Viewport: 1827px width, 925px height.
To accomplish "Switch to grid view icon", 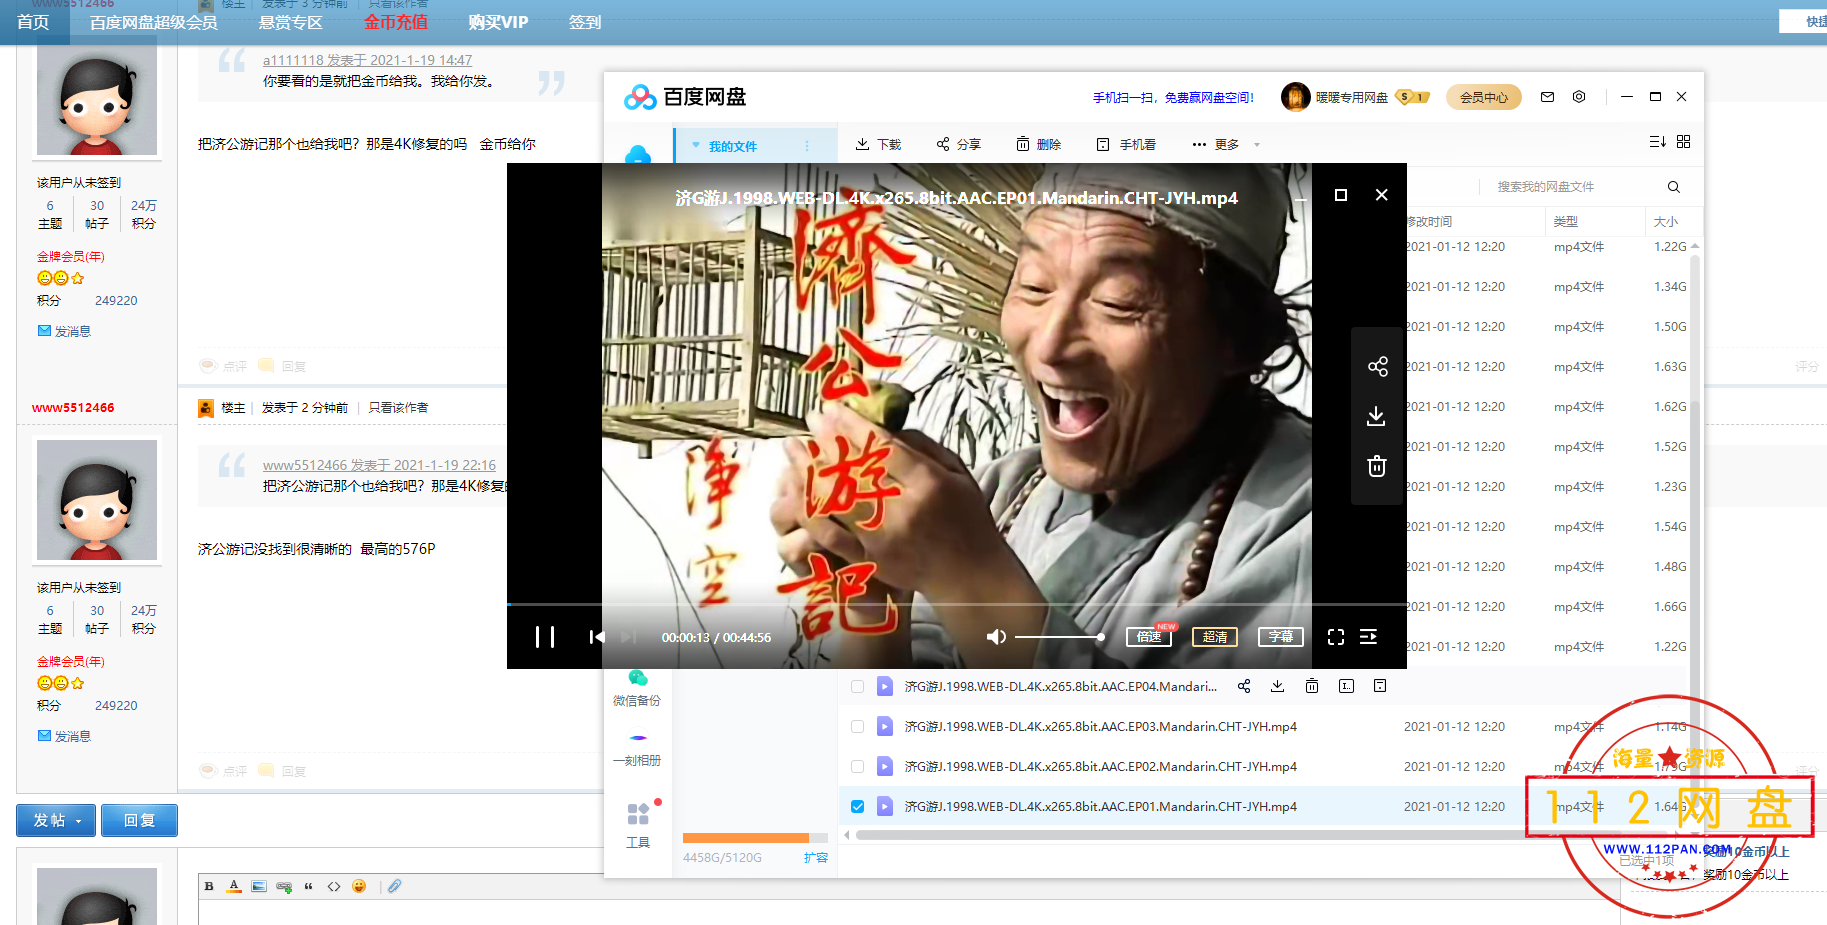I will [1684, 142].
